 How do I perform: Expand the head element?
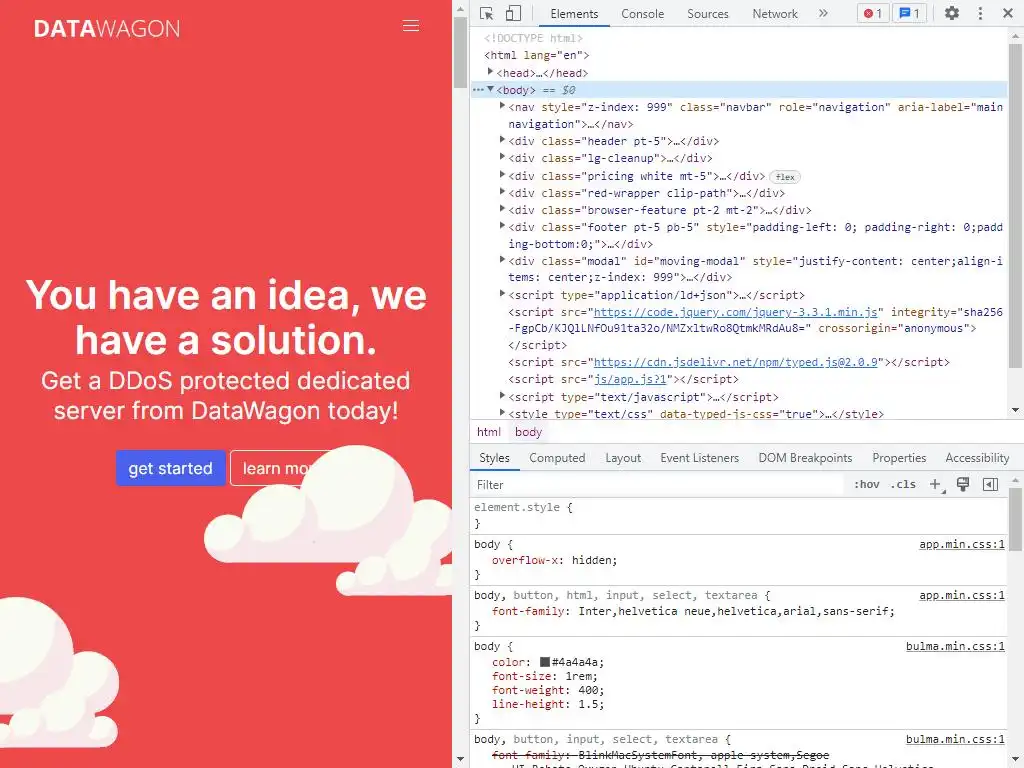[490, 72]
